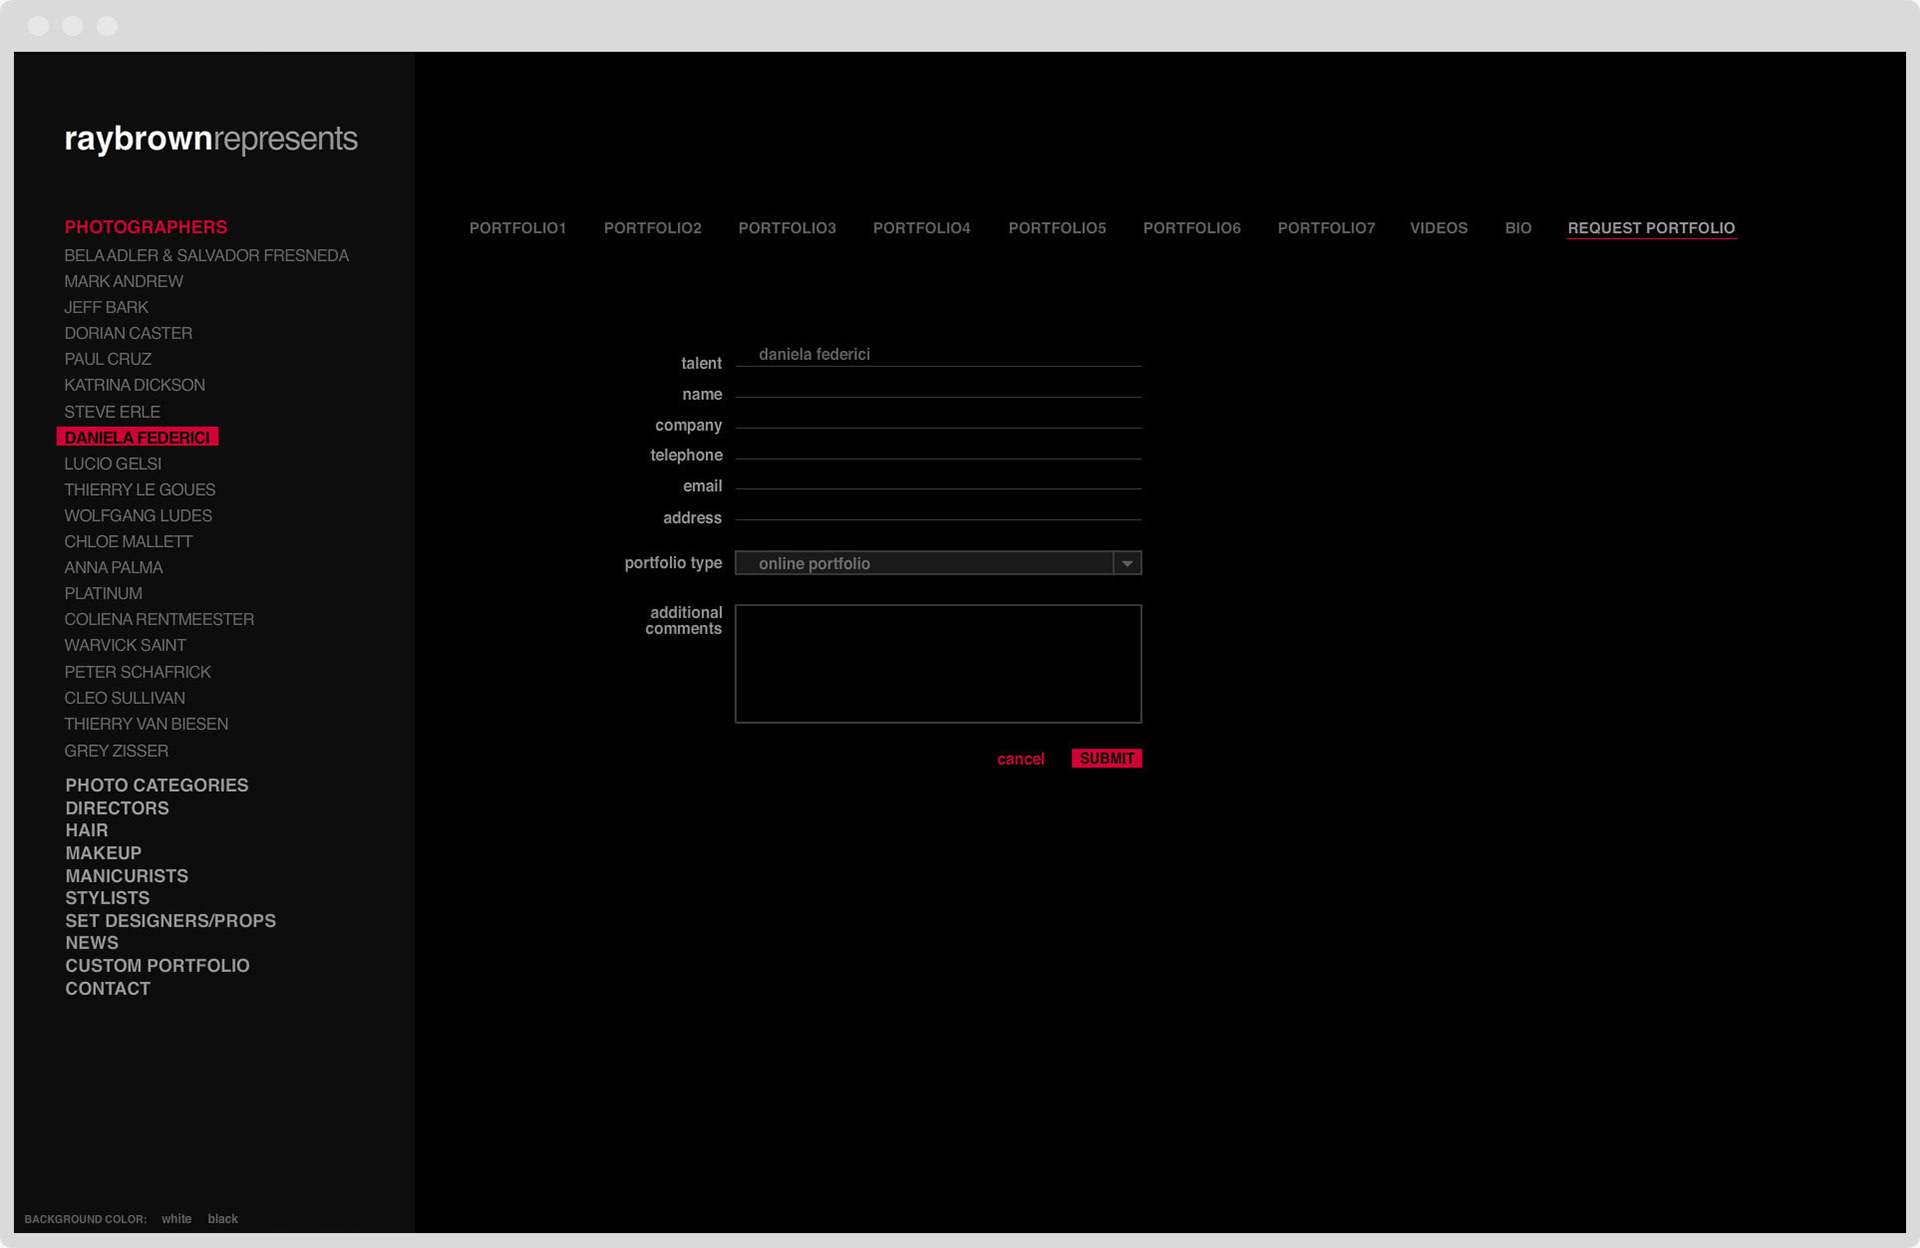This screenshot has height=1248, width=1920.
Task: Select photographer Jeff Bark
Action: pyautogui.click(x=106, y=307)
